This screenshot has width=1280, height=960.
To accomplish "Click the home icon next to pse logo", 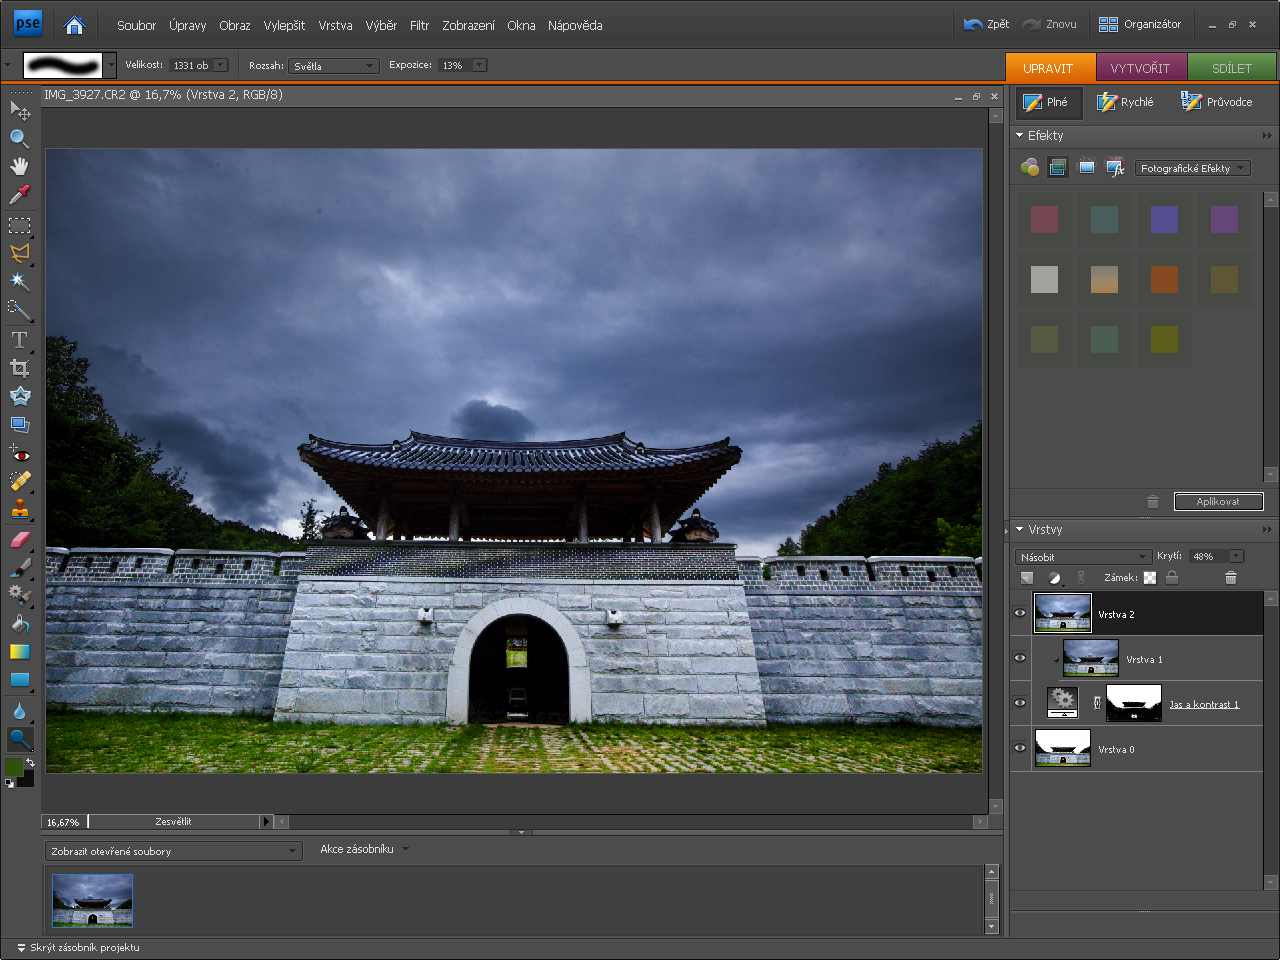I will pyautogui.click(x=74, y=25).
